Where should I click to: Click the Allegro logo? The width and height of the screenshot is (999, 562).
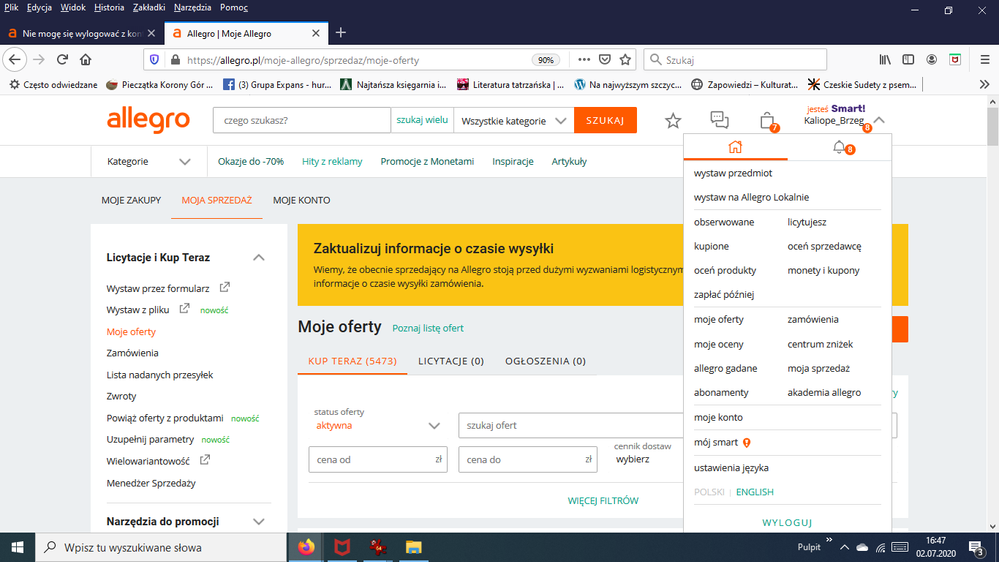click(148, 121)
